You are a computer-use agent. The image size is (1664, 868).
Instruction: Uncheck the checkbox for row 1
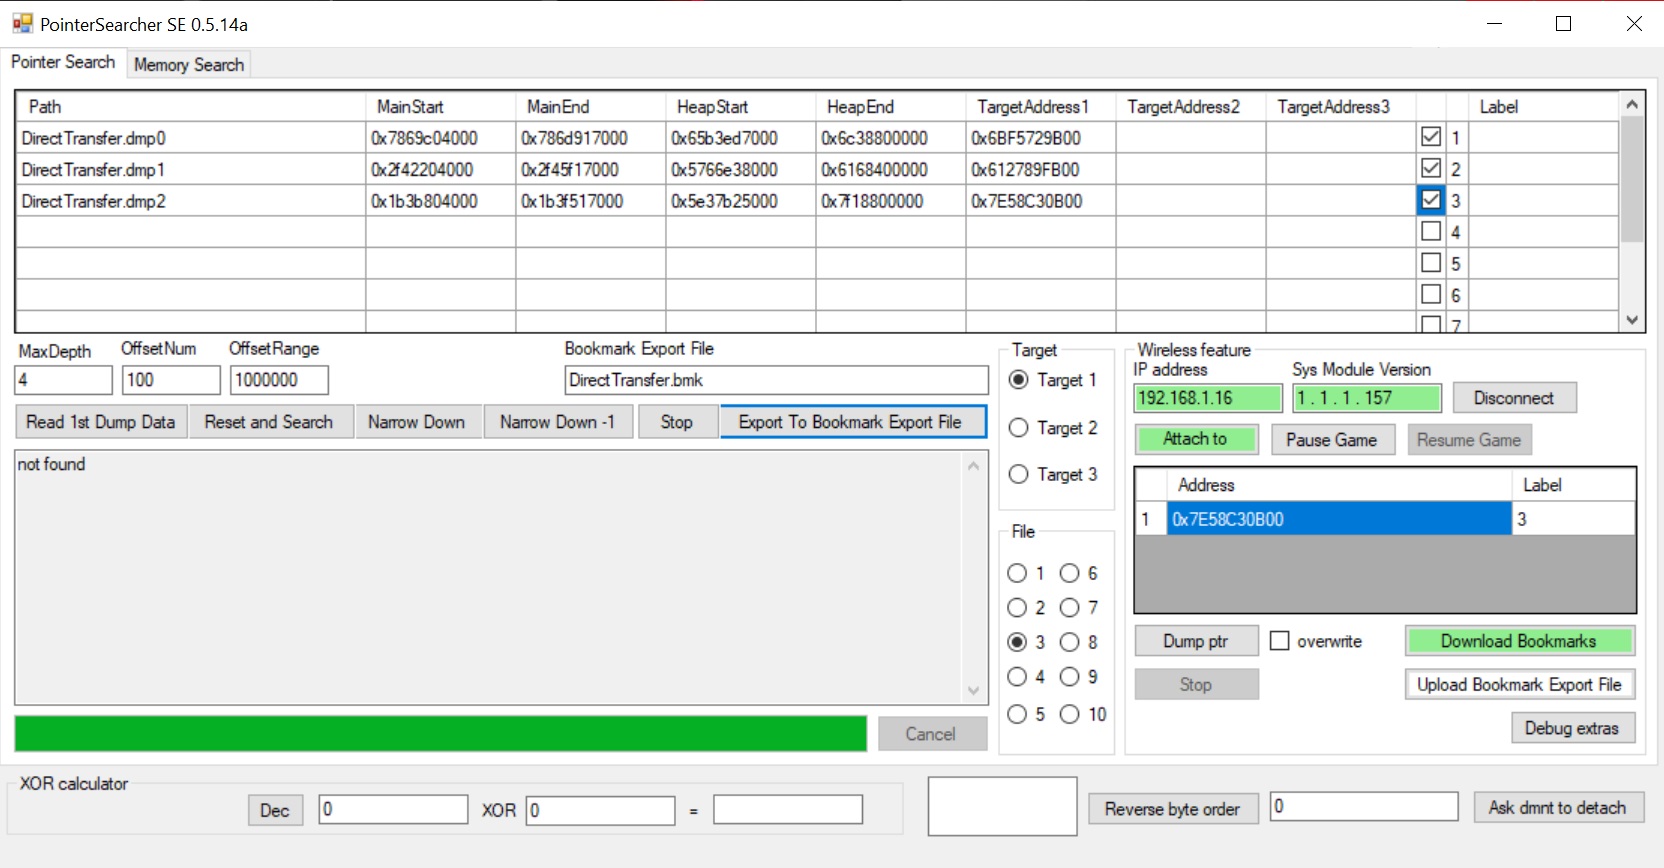click(1431, 136)
